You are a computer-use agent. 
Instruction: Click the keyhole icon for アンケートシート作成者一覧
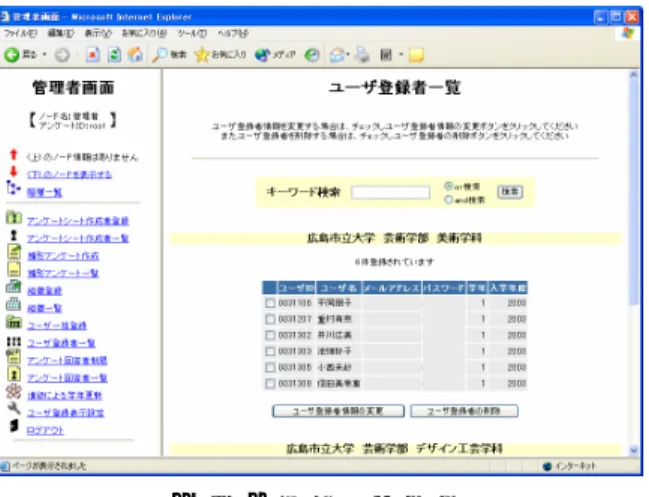coord(14,236)
